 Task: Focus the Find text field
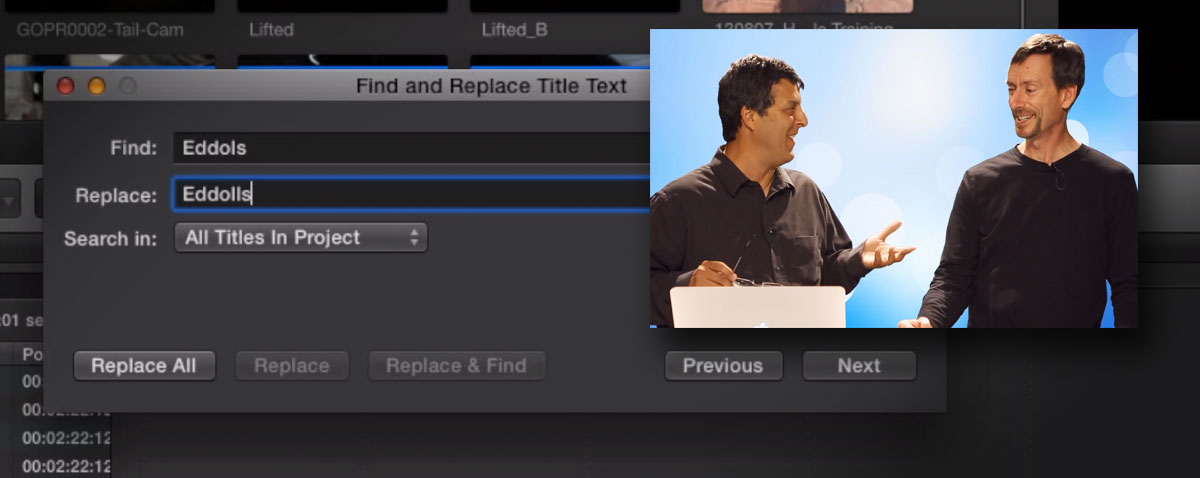tap(411, 148)
